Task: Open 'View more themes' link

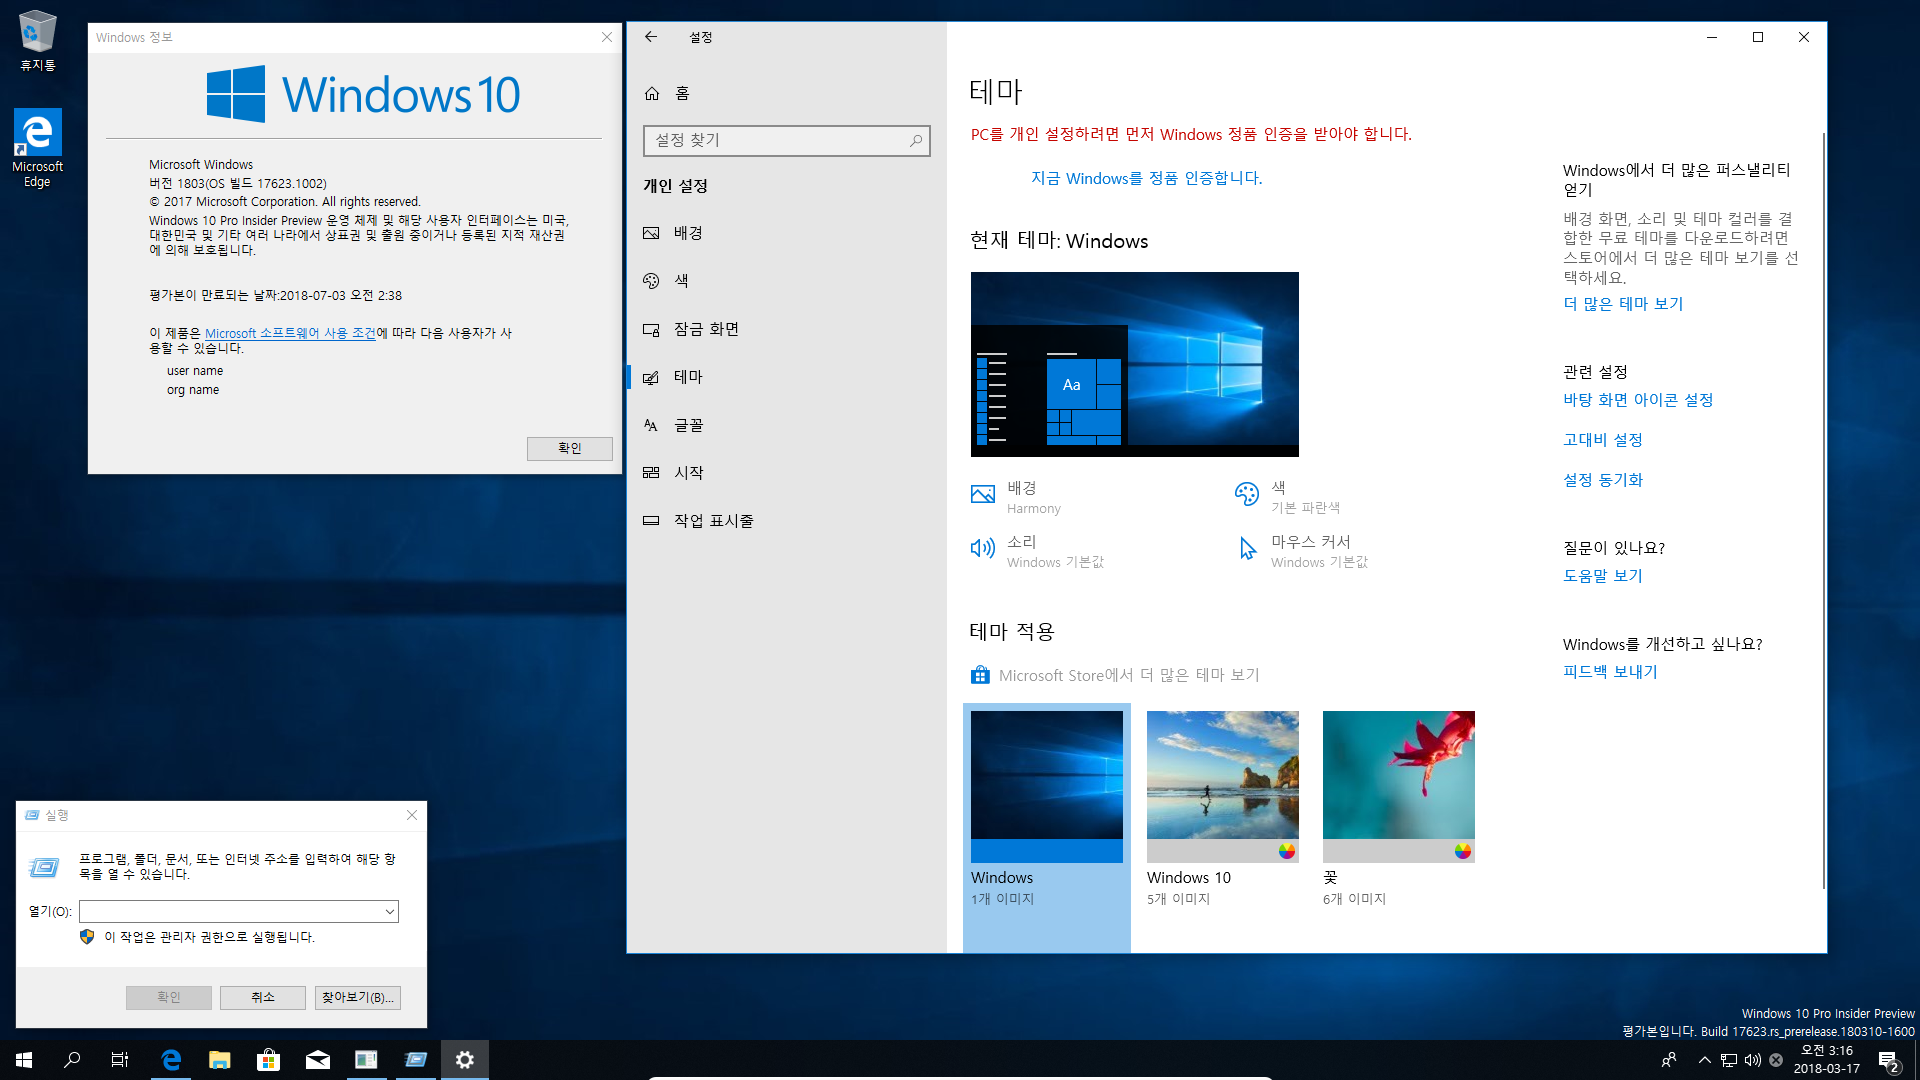Action: click(x=1623, y=304)
